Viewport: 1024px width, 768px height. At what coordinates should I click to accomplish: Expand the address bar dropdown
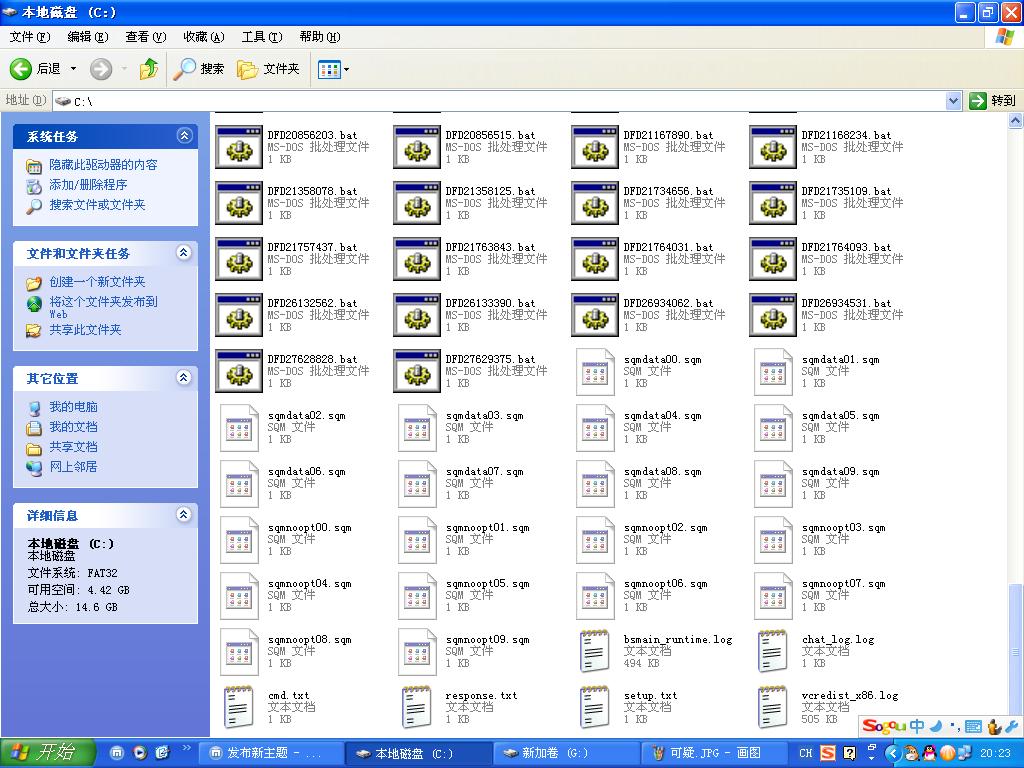coord(953,101)
